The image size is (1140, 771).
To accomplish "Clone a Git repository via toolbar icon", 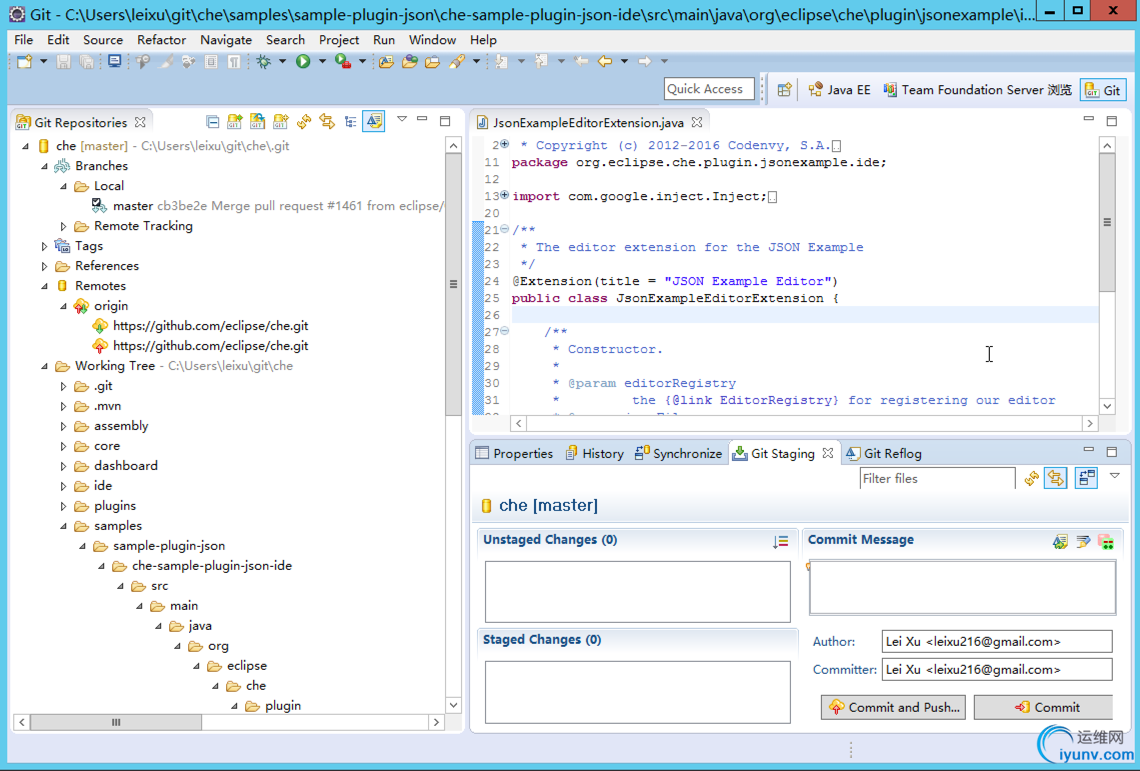I will (x=257, y=121).
